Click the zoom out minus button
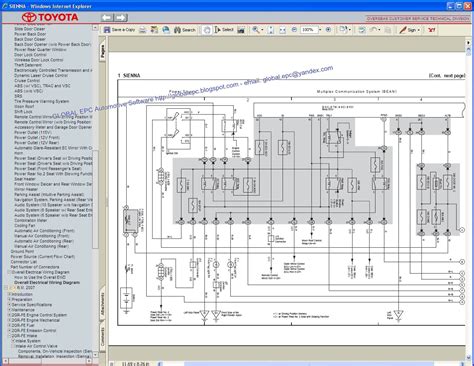The image size is (474, 366). point(294,30)
